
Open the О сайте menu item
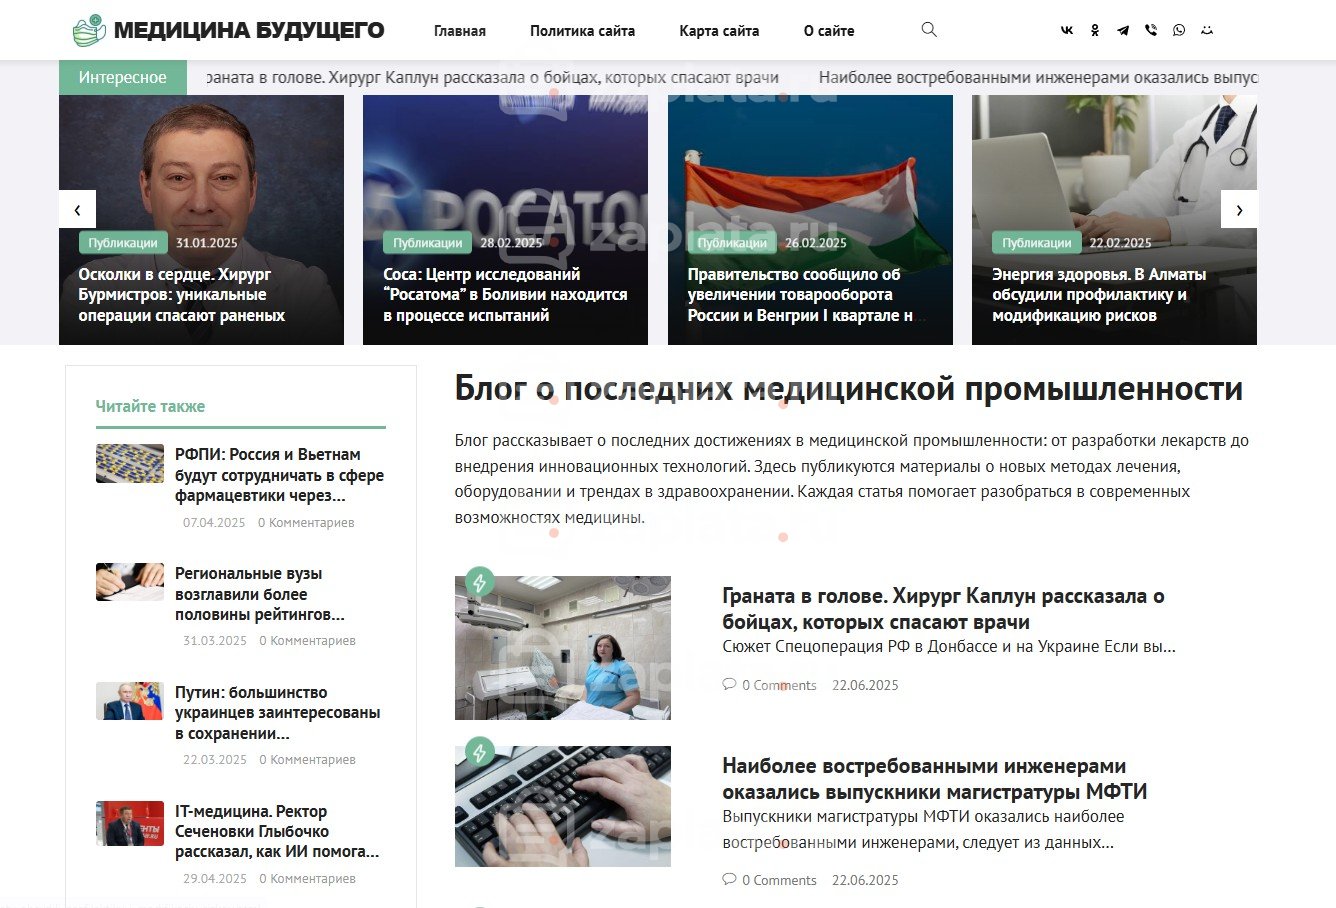coord(829,31)
